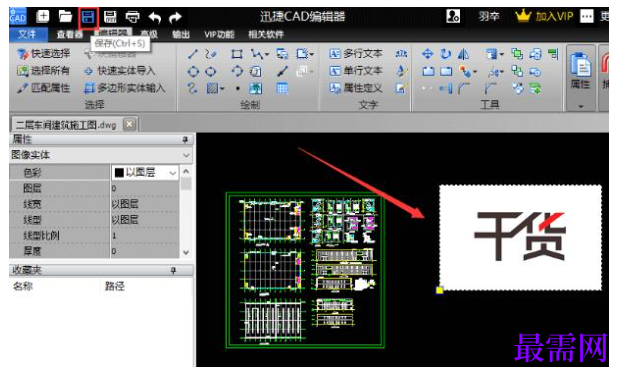Click the Rotate tool in Tools group
Screen dimensions: 626x379
tap(446, 54)
